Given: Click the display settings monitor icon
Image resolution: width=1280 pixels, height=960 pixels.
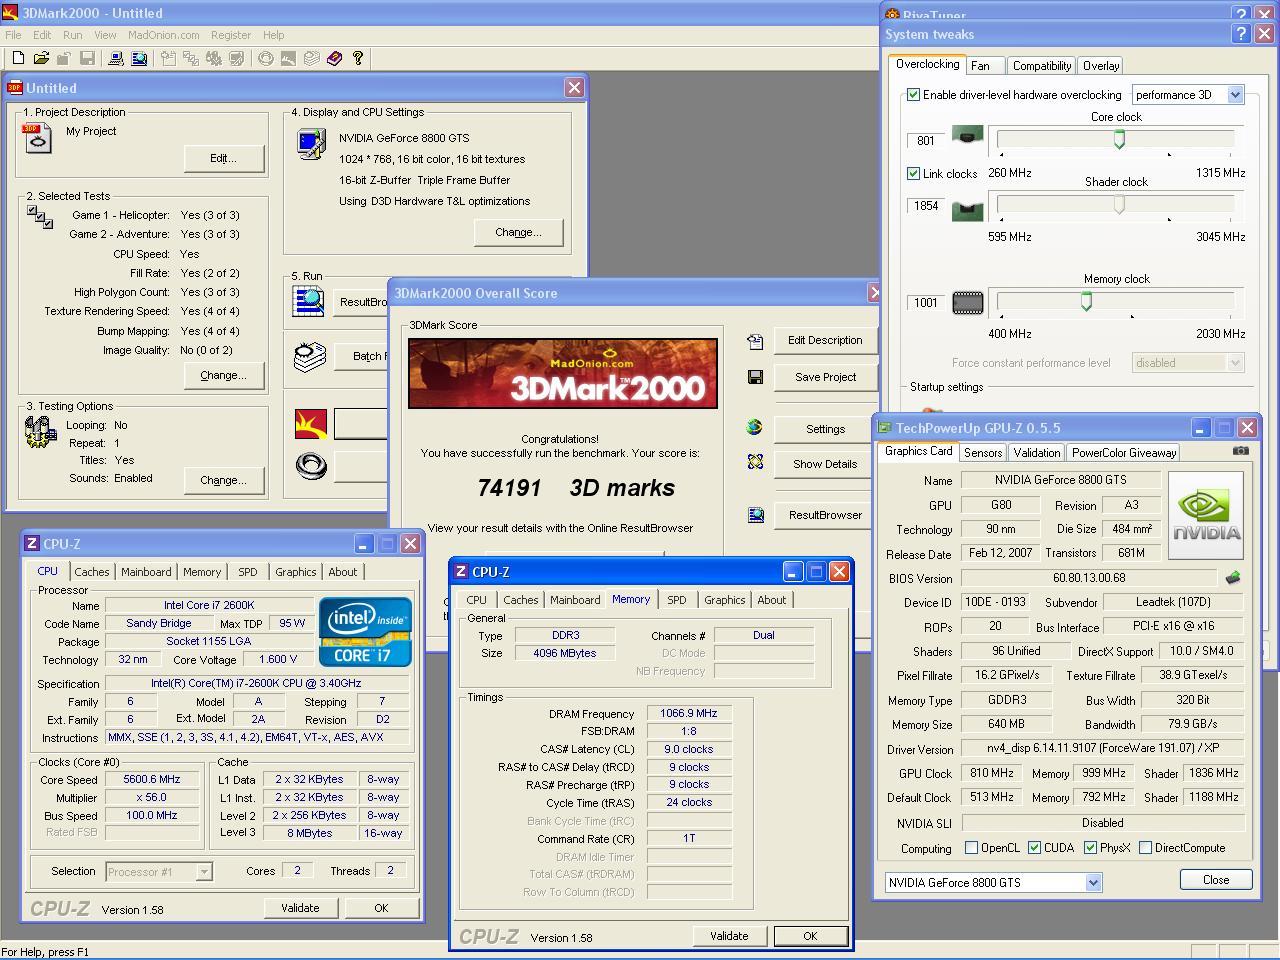Looking at the screenshot, I should (x=311, y=144).
